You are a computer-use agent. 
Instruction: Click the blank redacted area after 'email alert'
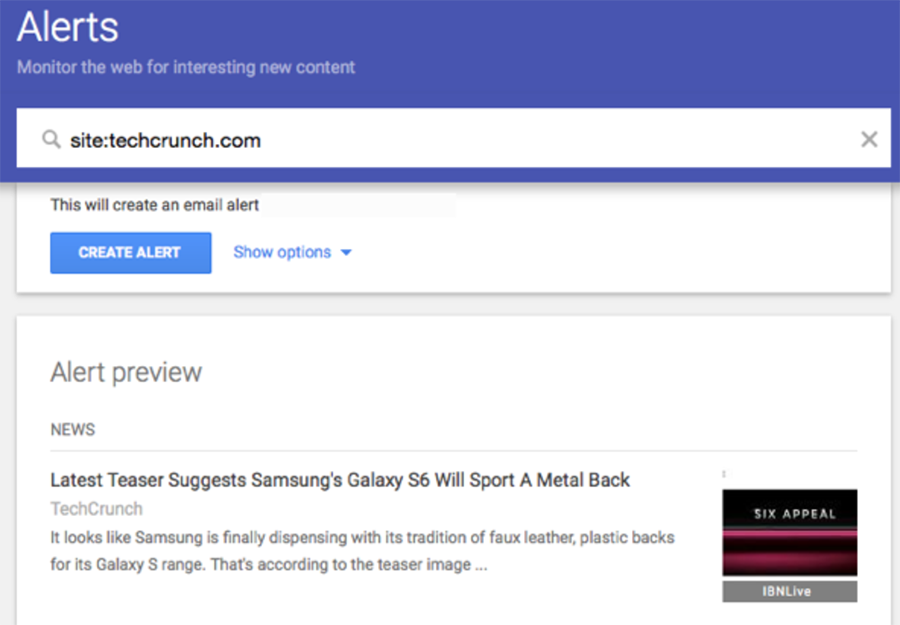pos(358,205)
